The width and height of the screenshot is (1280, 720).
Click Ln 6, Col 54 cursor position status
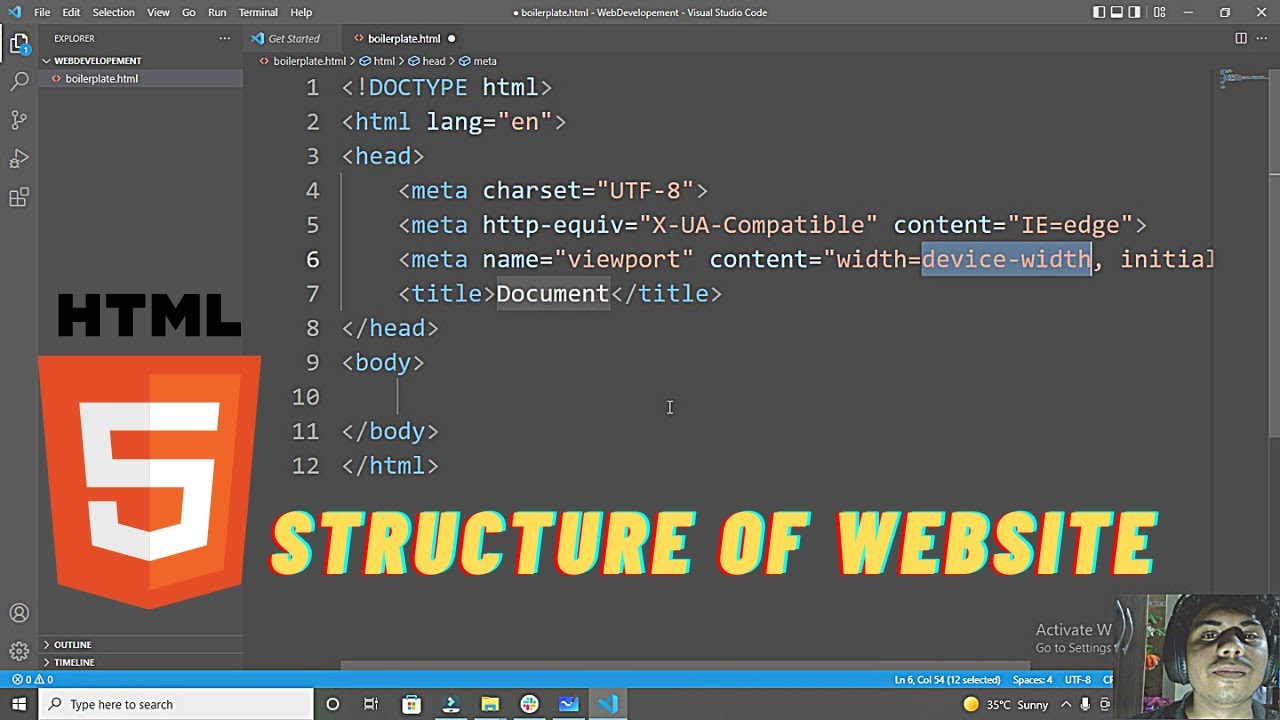946,680
